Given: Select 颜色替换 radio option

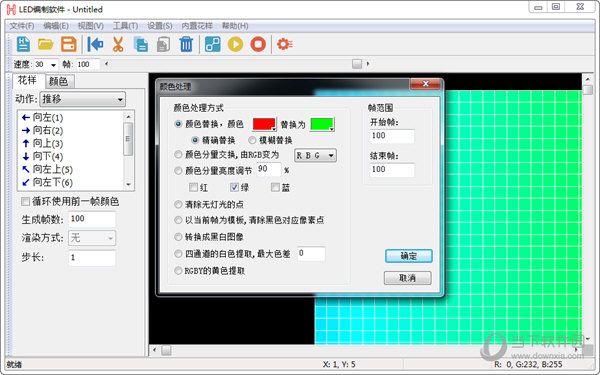Looking at the screenshot, I should click(x=178, y=124).
